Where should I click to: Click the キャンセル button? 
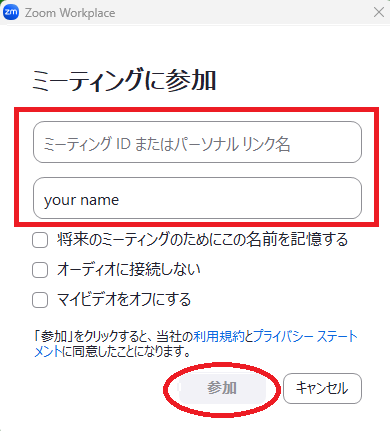click(x=322, y=388)
